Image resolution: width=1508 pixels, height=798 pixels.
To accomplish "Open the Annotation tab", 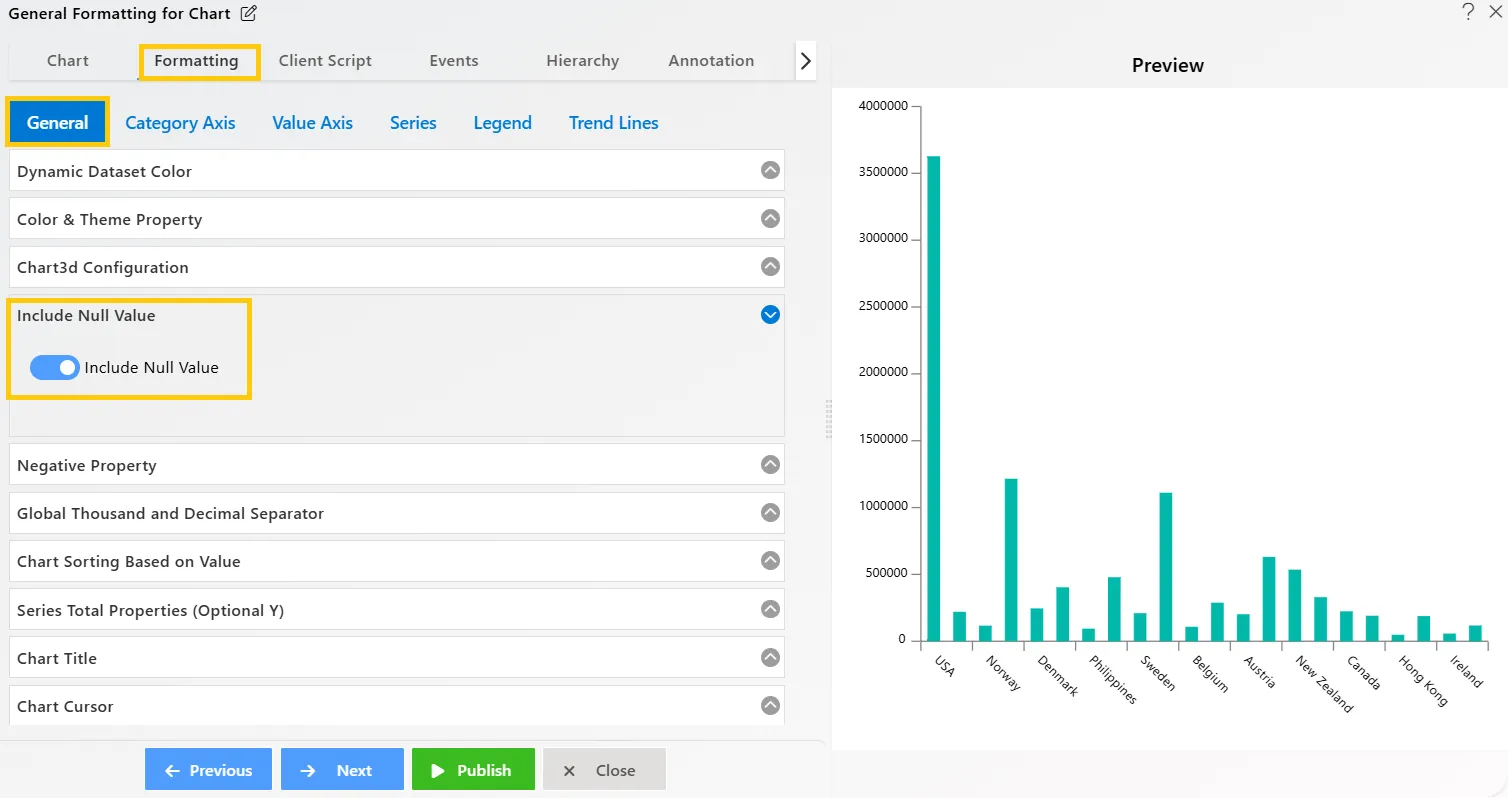I will tap(711, 61).
